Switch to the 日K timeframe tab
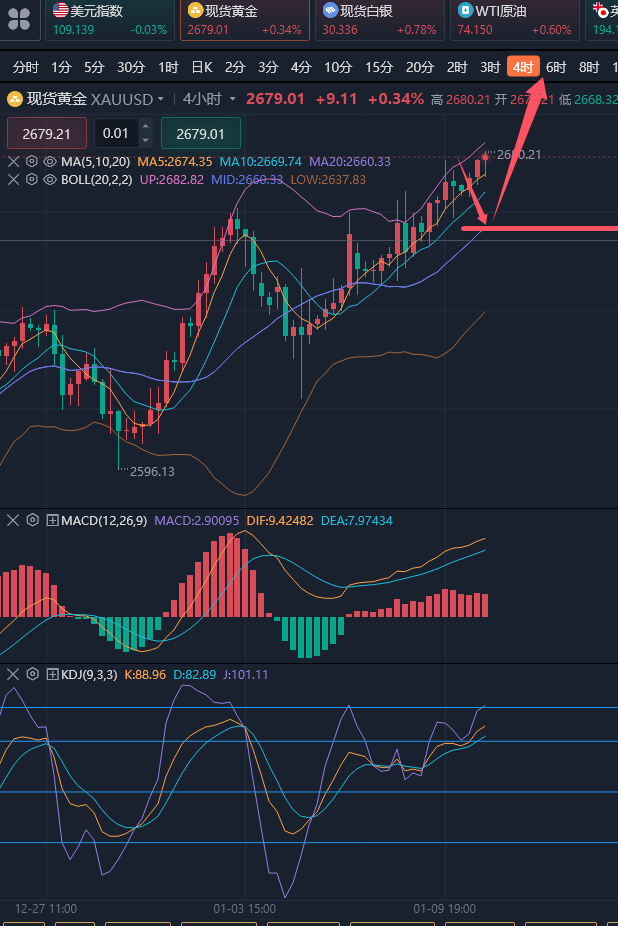Screen dimensions: 618x926 201,67
